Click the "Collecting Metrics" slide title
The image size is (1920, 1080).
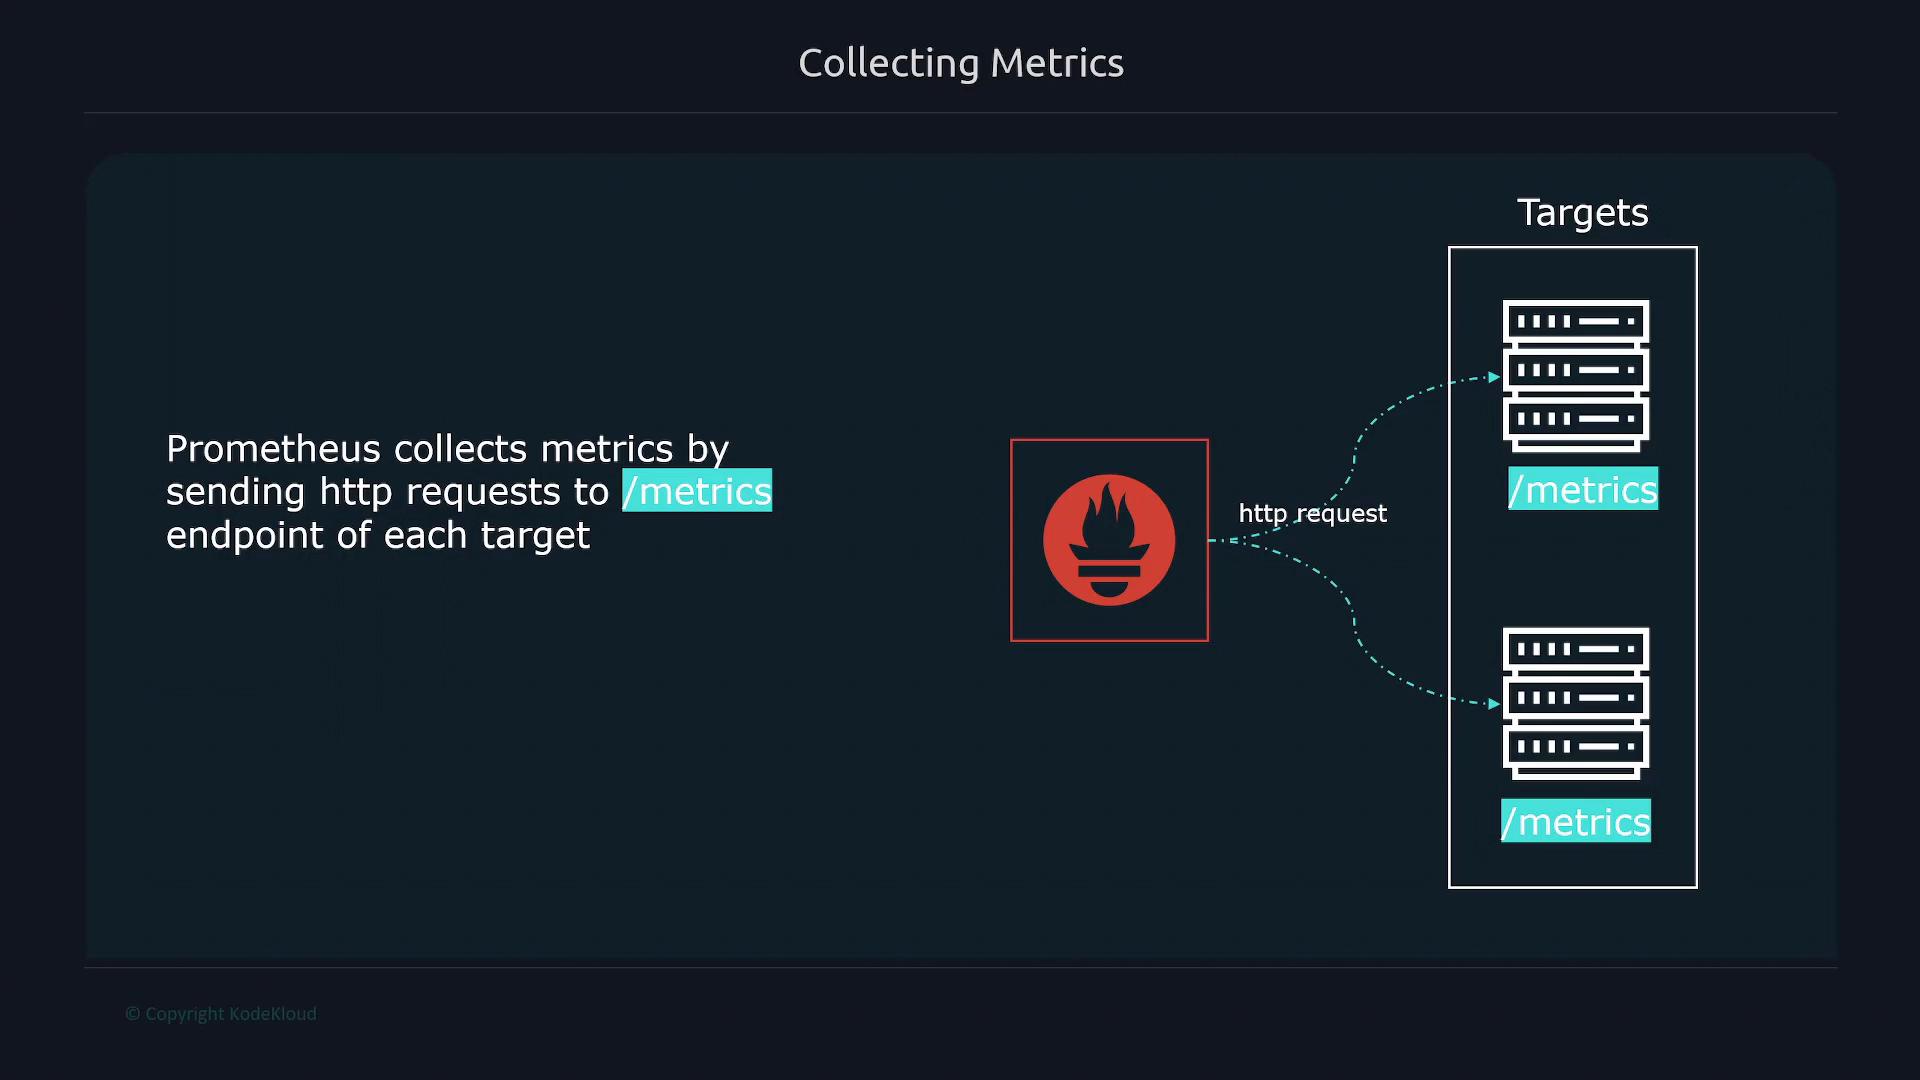pyautogui.click(x=961, y=63)
